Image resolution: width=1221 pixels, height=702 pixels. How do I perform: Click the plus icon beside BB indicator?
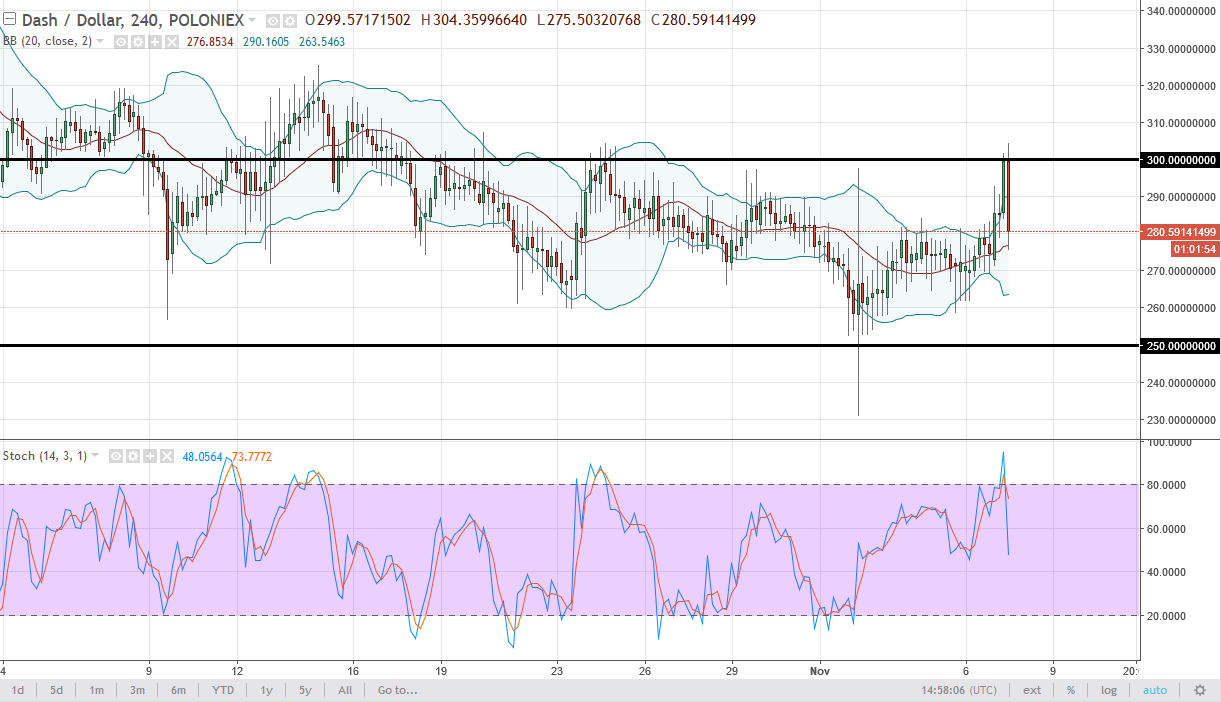click(154, 41)
